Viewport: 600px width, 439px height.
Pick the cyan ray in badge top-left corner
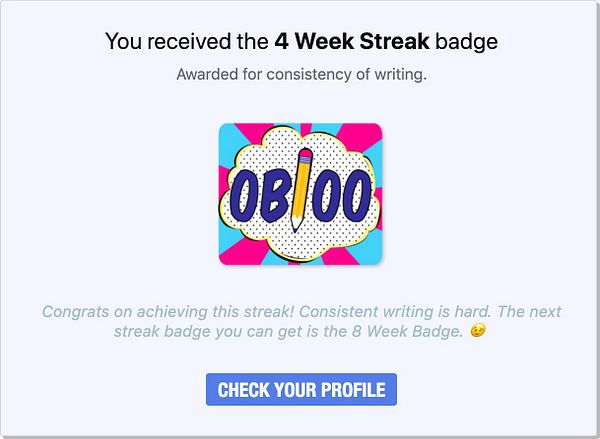coord(229,140)
